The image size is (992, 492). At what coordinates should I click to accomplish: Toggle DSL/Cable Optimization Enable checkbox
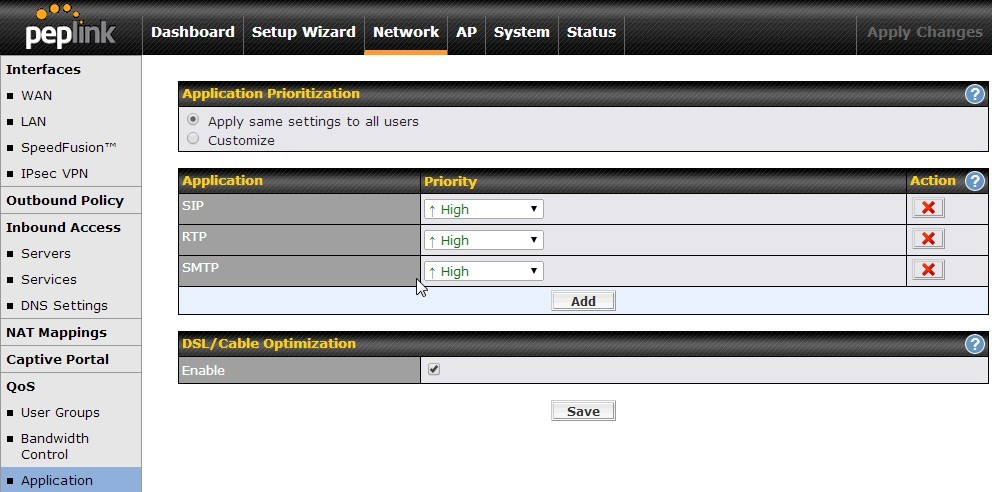click(x=433, y=369)
